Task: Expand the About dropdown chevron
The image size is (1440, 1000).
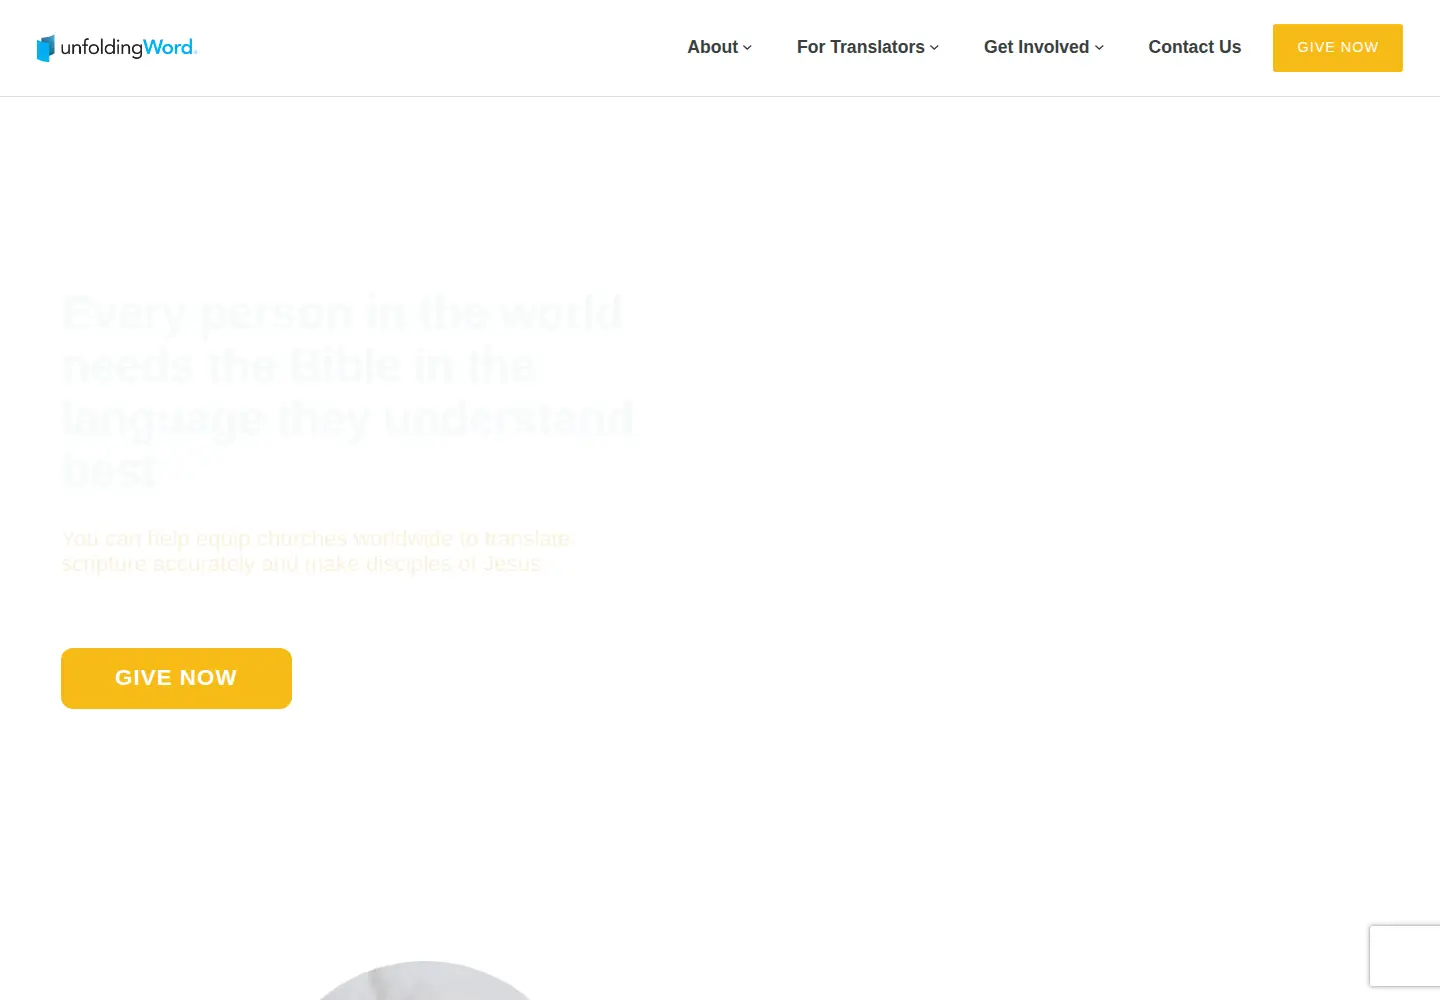Action: point(747,48)
